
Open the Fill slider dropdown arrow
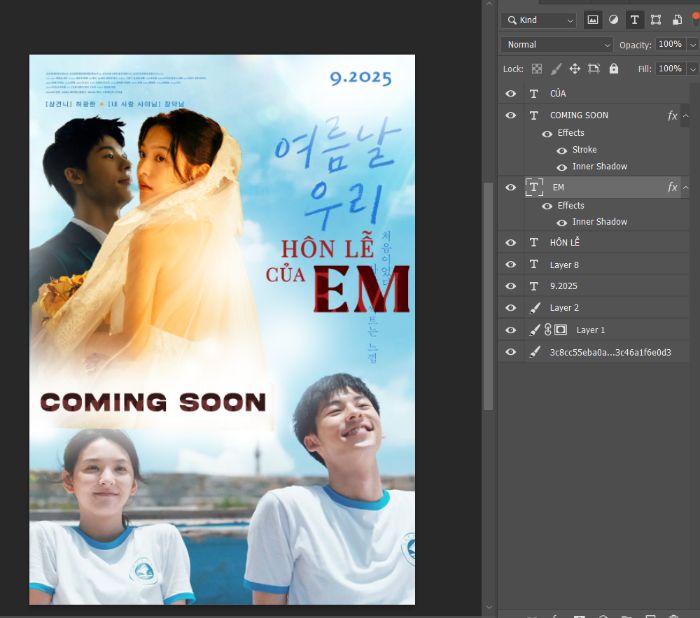692,69
